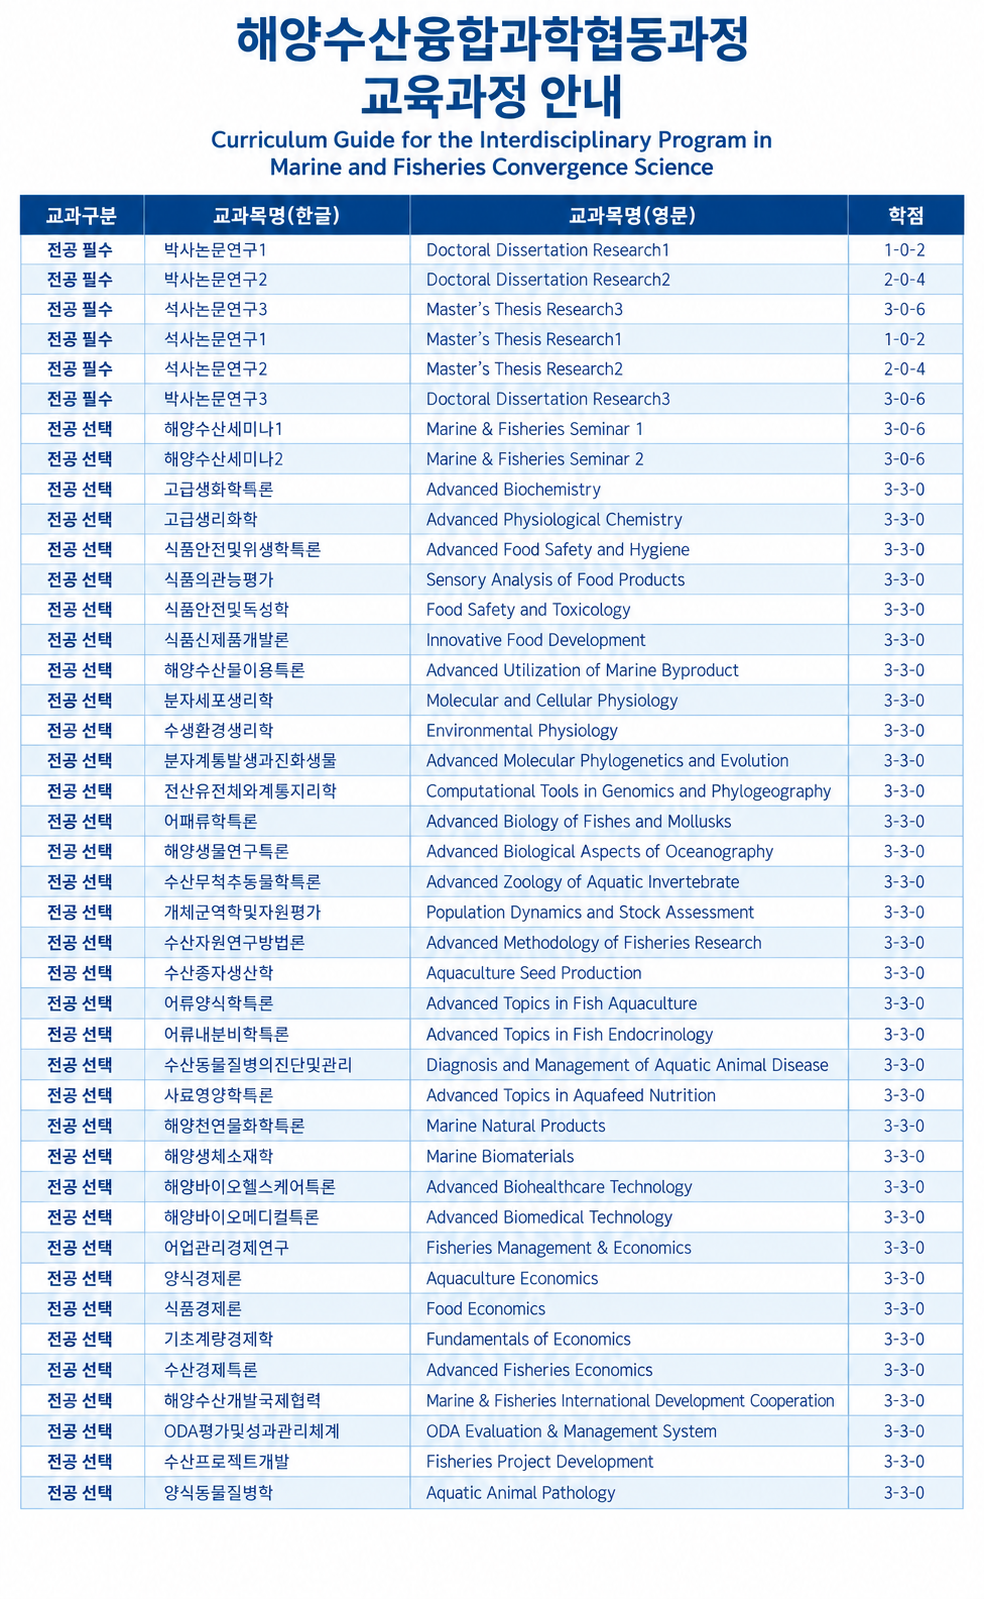Click the 교과목명(영문) column header
Screen dimensions: 984x1599
coord(629,215)
